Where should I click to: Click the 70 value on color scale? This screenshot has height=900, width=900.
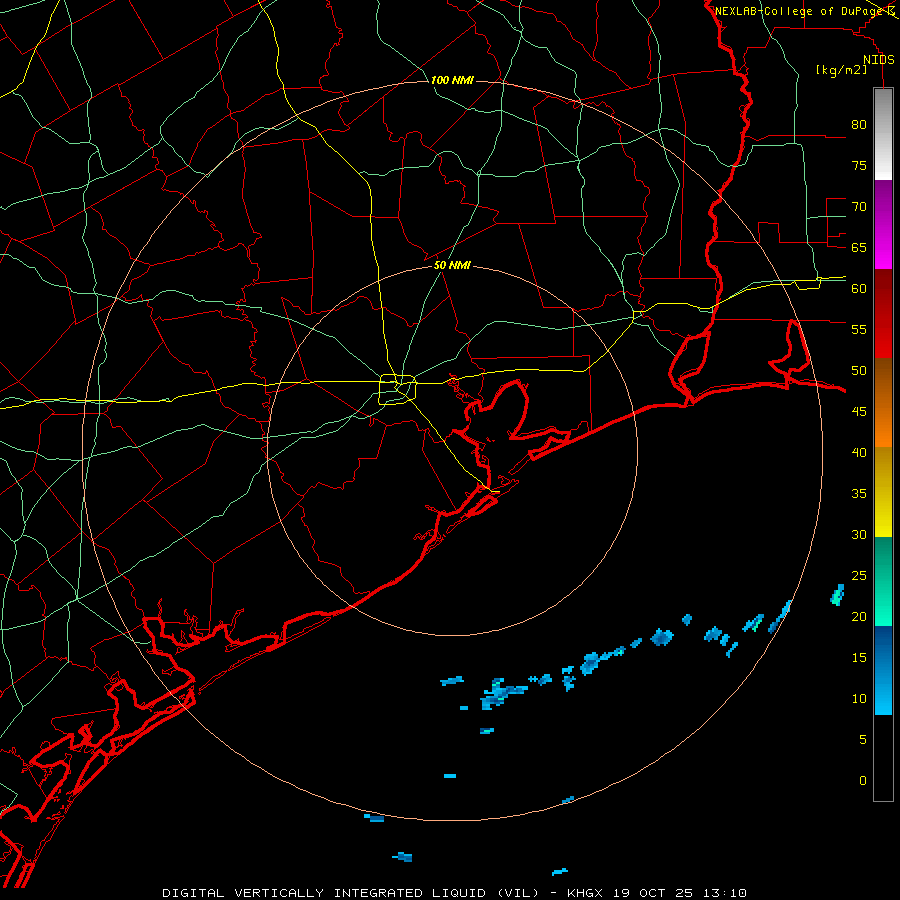pos(859,207)
